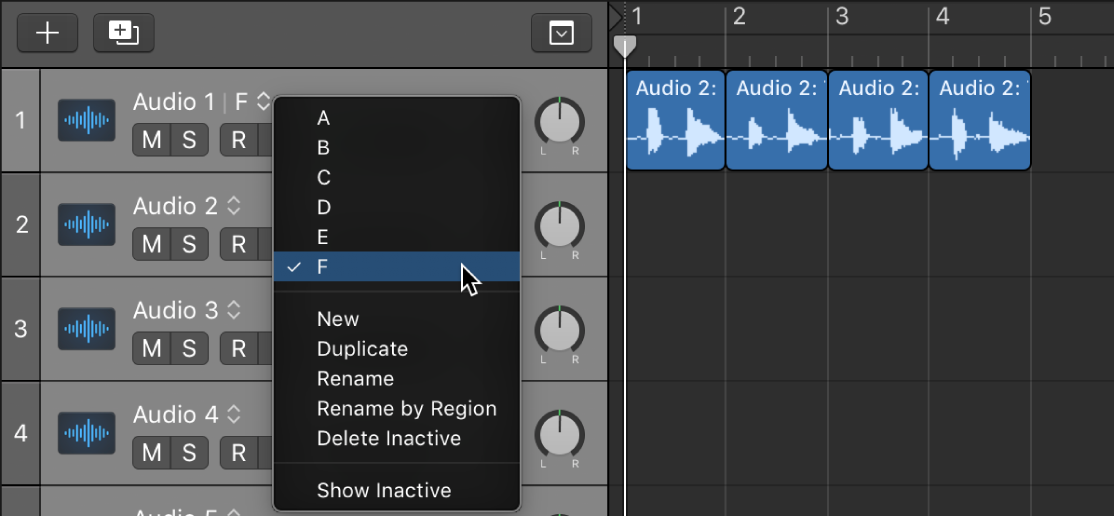Click the Audio 3 track name

click(176, 311)
